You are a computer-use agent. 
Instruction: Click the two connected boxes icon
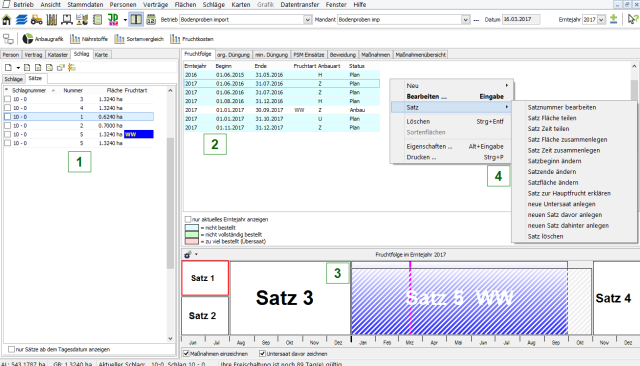point(8,39)
